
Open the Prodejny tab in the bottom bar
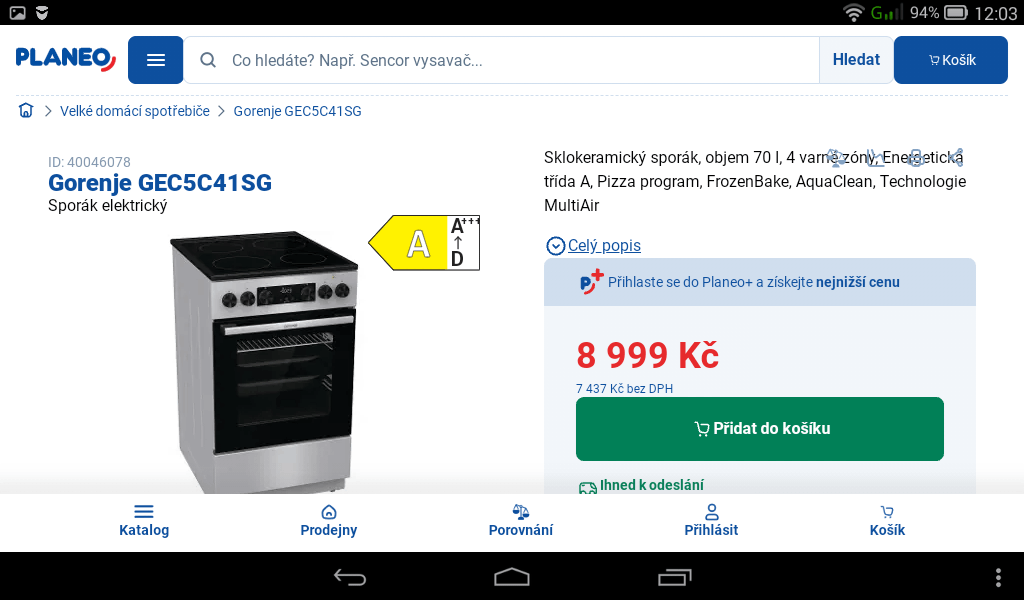tap(328, 521)
